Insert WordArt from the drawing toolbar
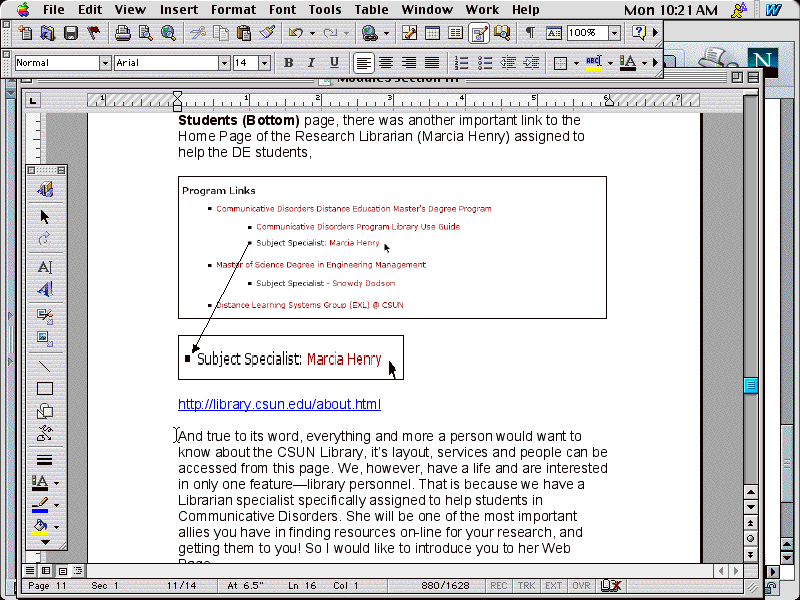Image resolution: width=800 pixels, height=600 pixels. point(45,289)
